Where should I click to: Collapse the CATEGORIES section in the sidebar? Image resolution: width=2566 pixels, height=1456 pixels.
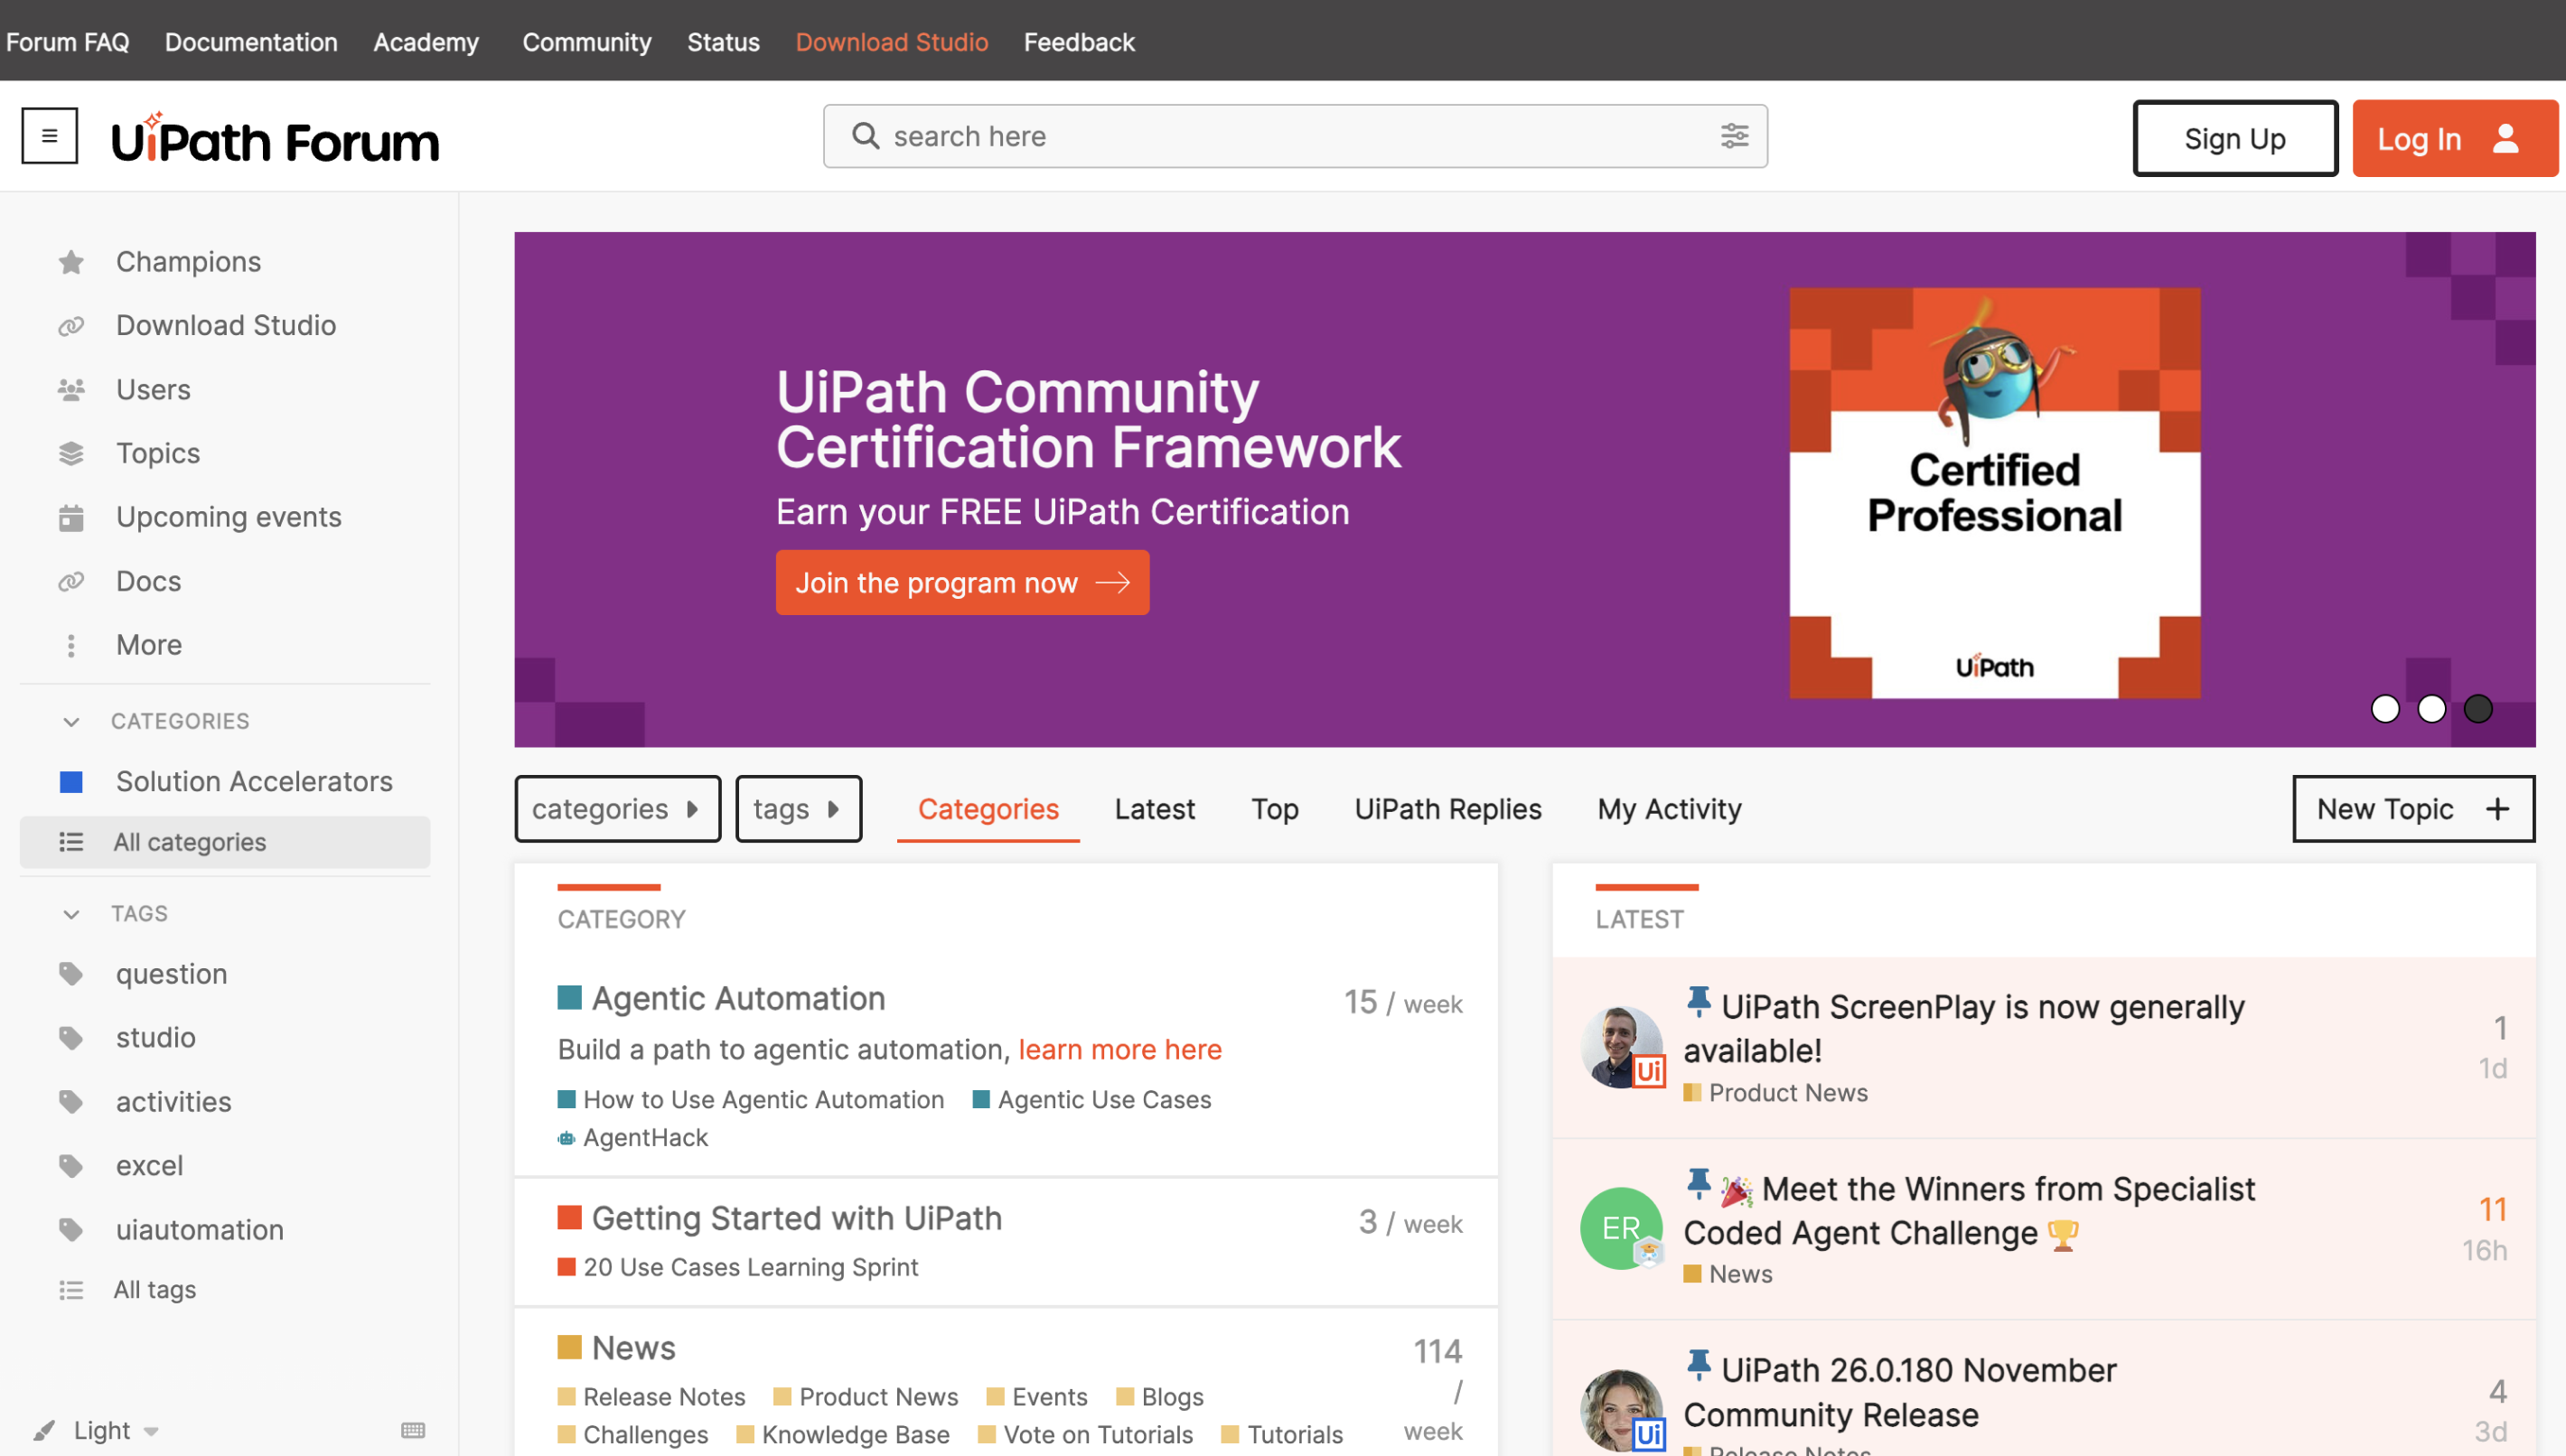[71, 721]
